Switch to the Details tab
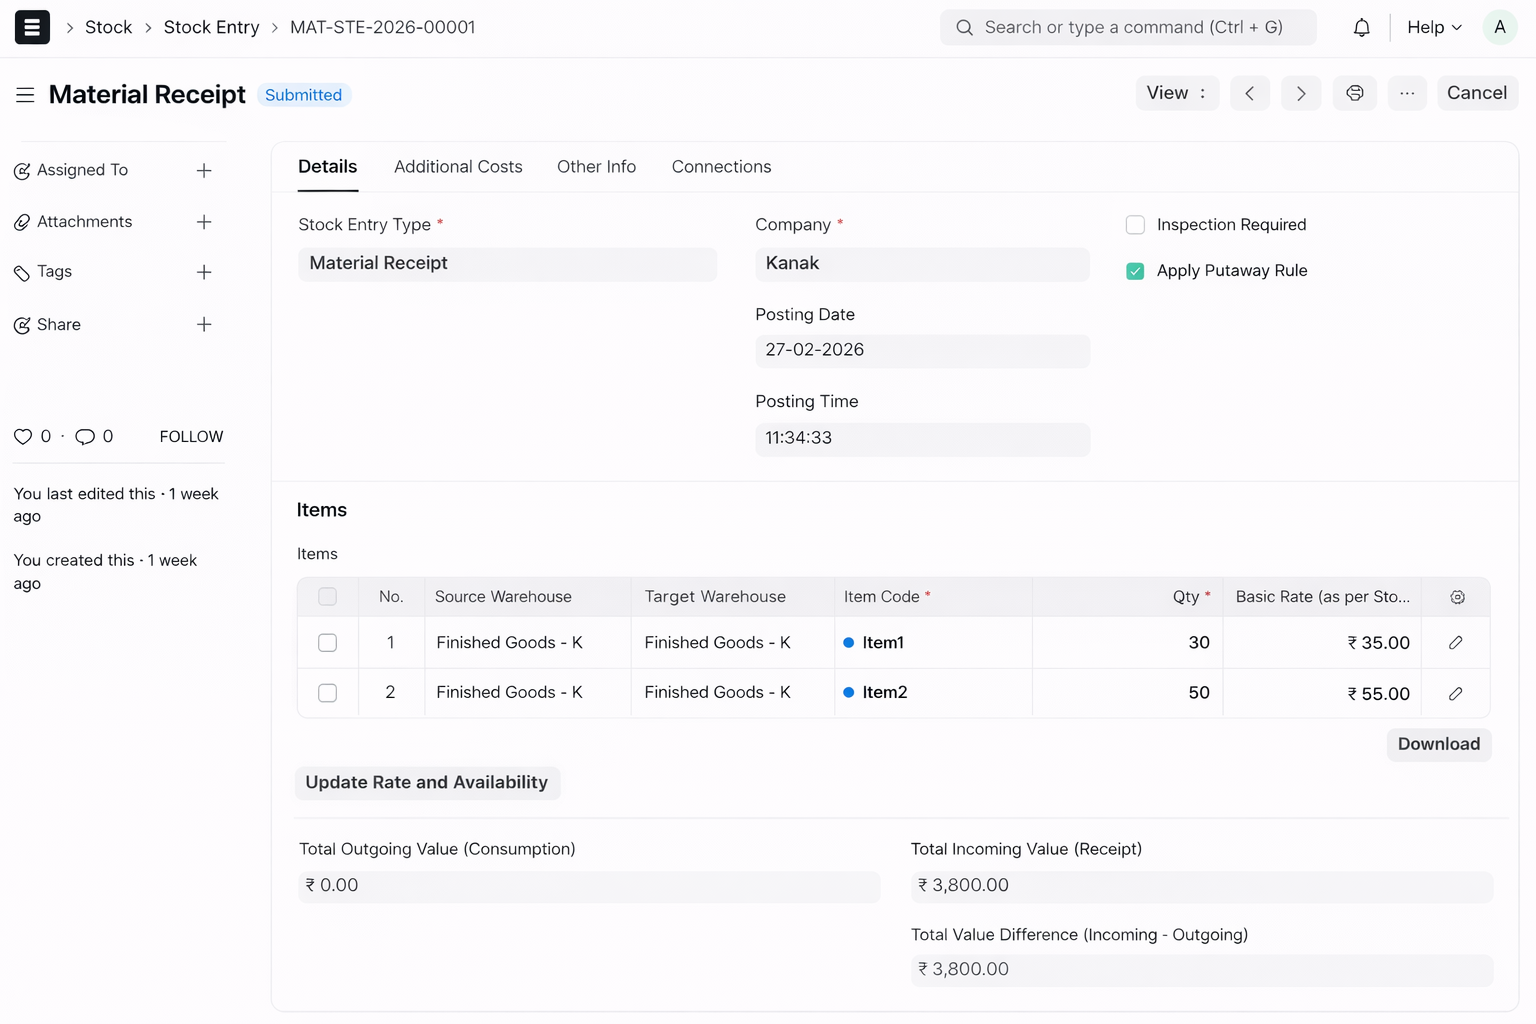Viewport: 1536px width, 1024px height. click(x=327, y=167)
